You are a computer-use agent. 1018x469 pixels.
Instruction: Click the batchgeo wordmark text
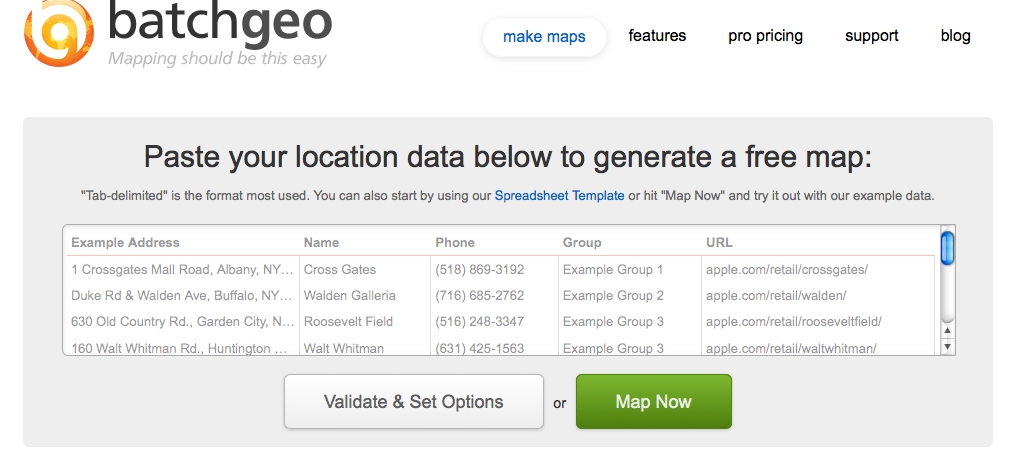220,24
